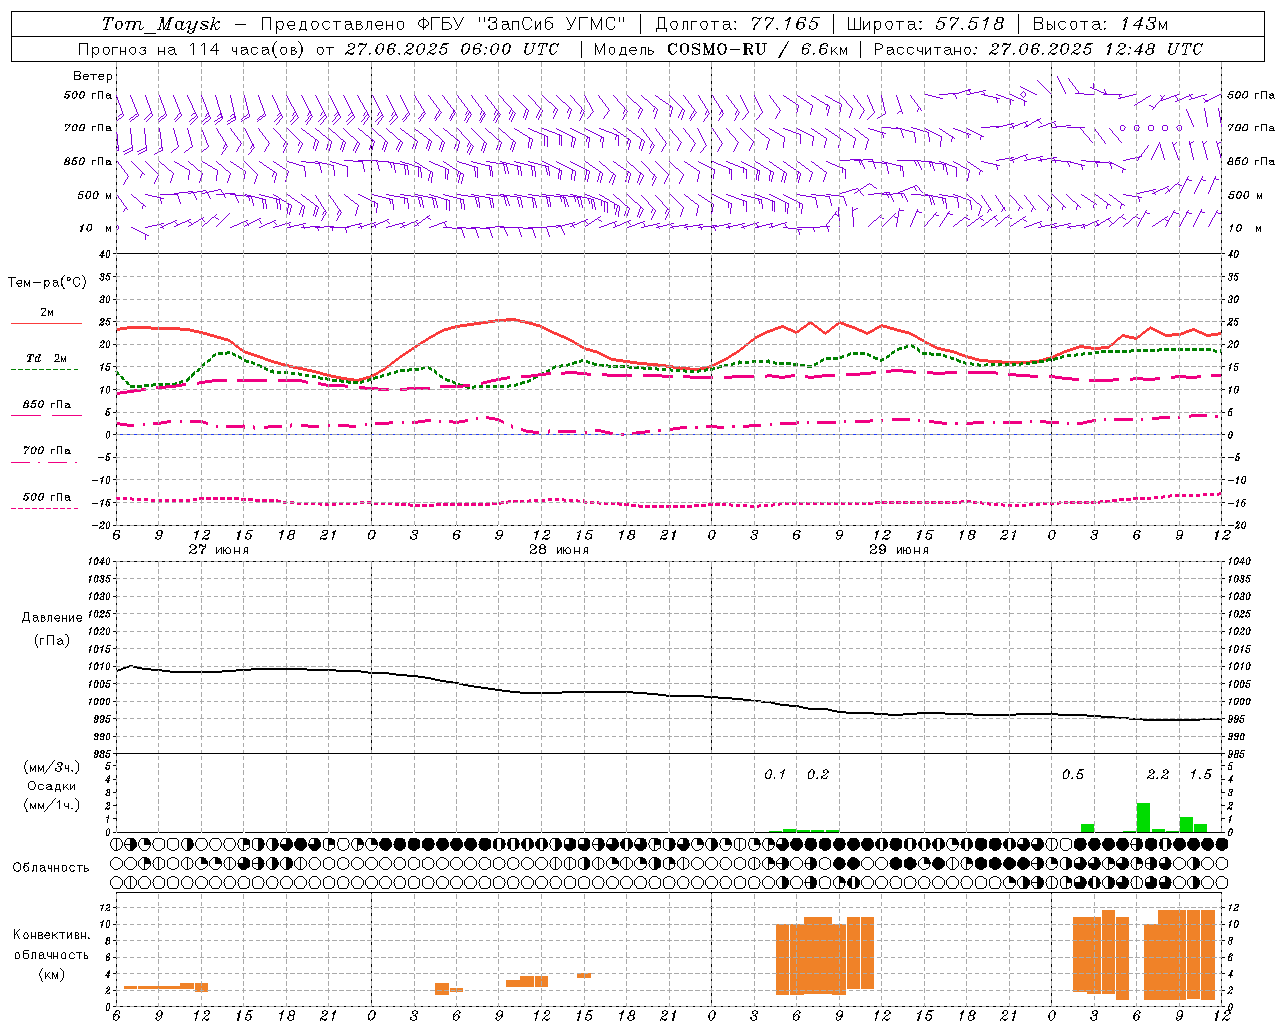Click the model name COSMO-RU / 6.6км
Viewport: 1280px width, 1024px height.
tap(757, 49)
